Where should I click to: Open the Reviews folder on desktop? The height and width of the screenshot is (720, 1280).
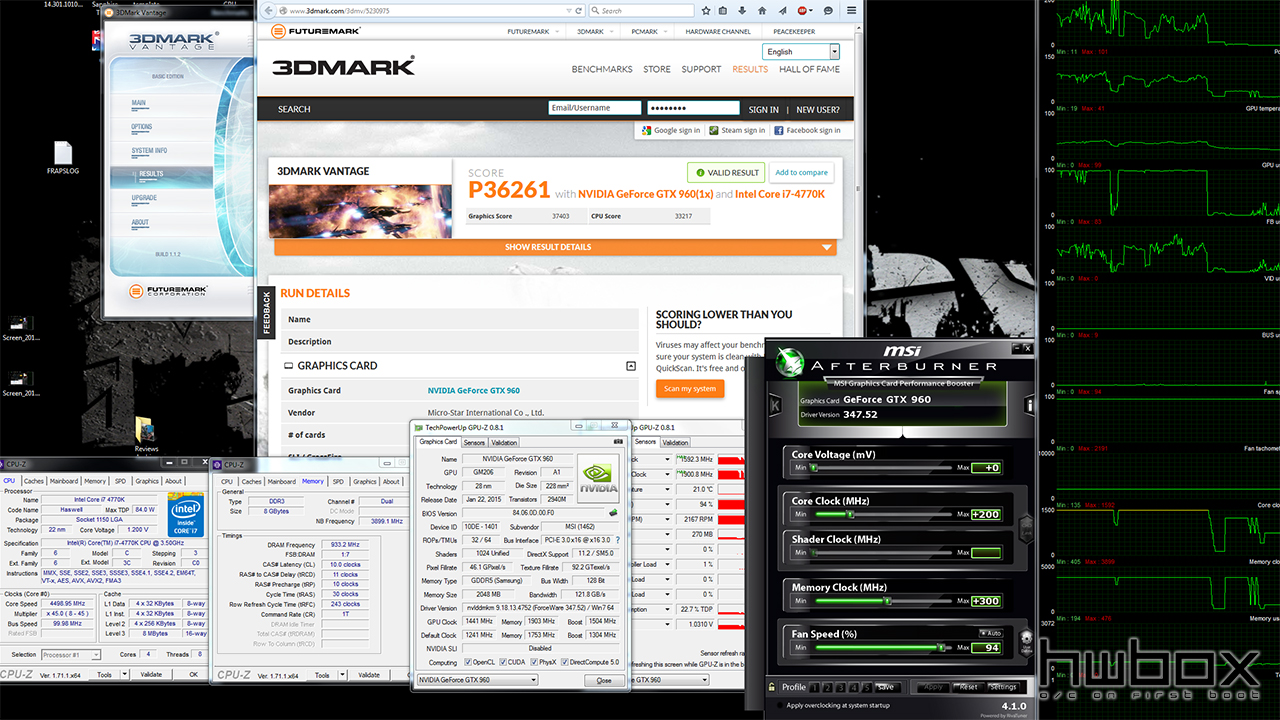(x=146, y=435)
